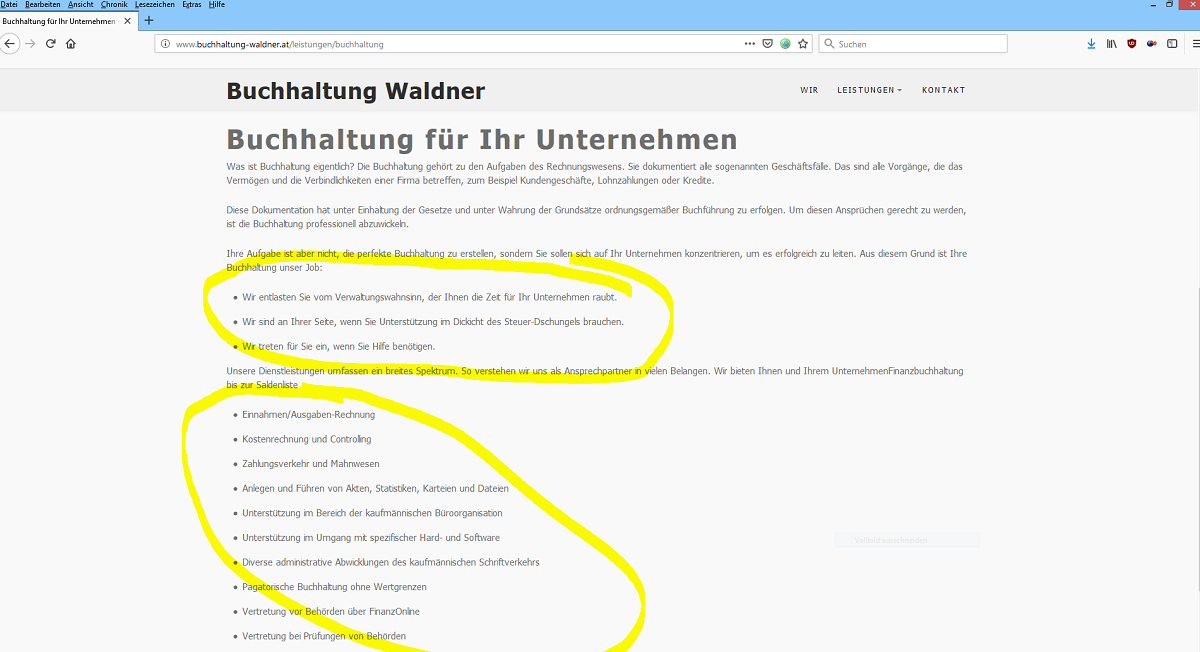Open the Kontakt page link
1200x652 pixels.
(943, 90)
